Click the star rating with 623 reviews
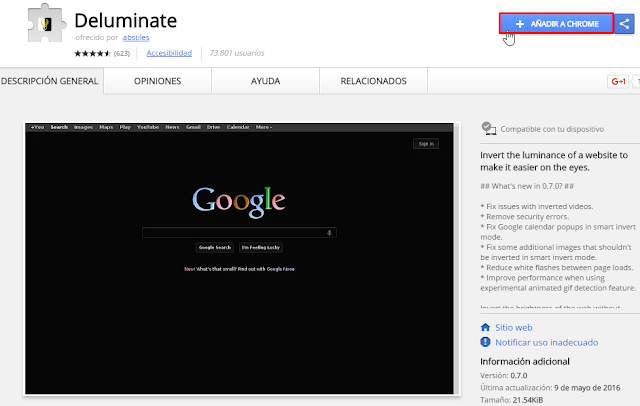 102,53
